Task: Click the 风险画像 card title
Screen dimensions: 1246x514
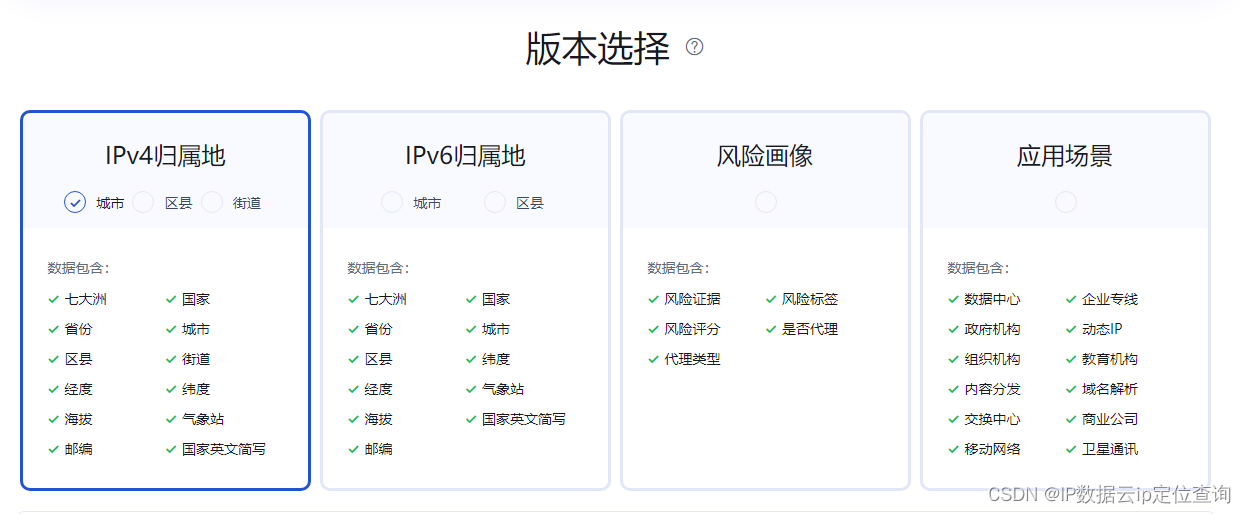Action: (x=765, y=156)
